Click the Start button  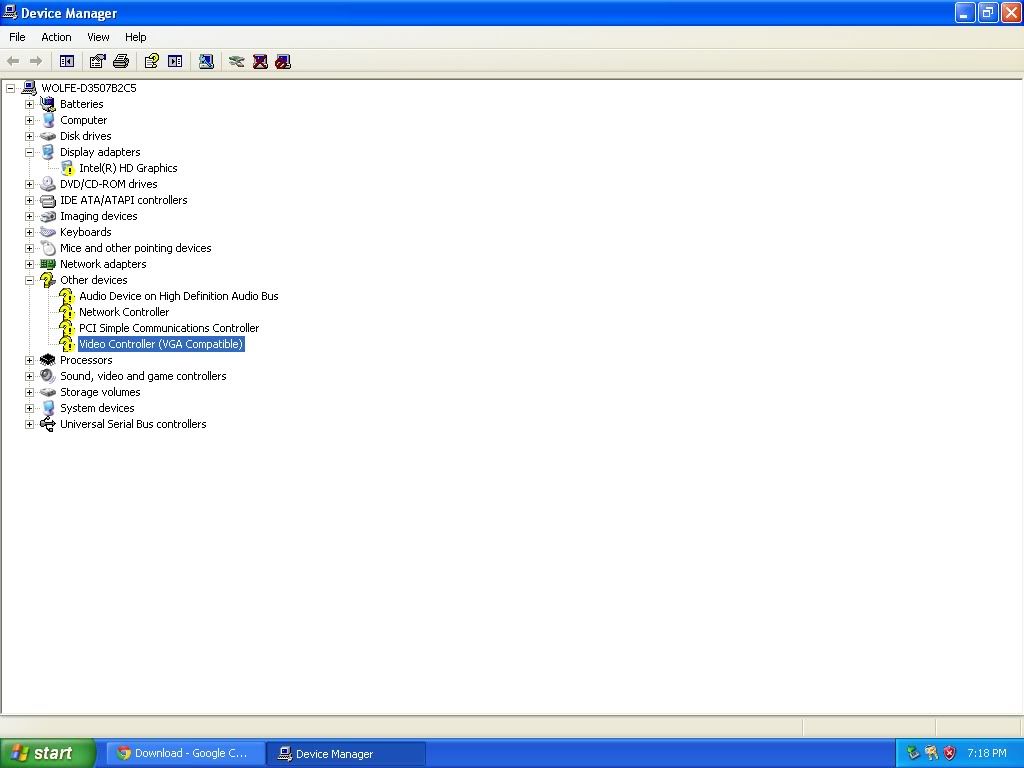point(47,753)
